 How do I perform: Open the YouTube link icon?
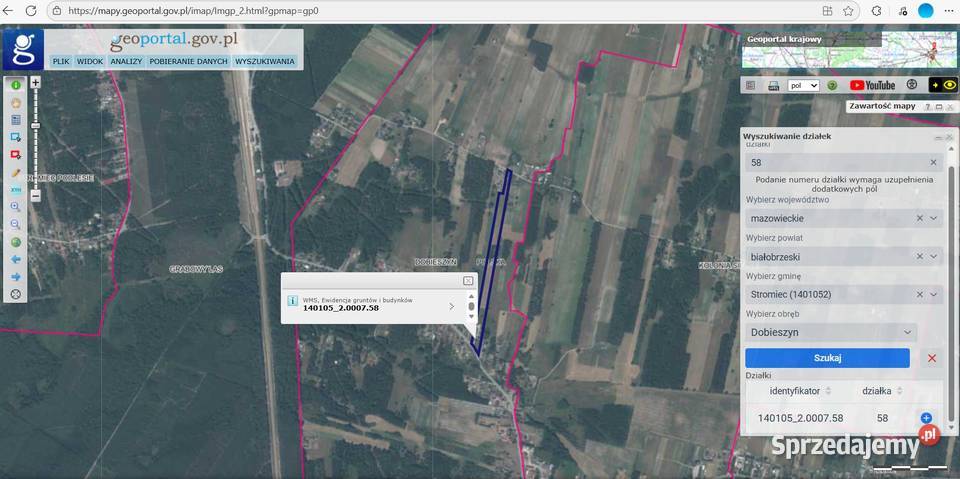click(x=872, y=86)
